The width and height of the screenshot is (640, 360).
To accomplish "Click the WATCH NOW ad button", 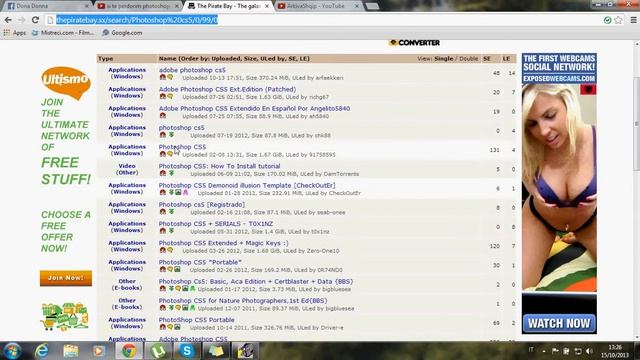I will point(559,323).
